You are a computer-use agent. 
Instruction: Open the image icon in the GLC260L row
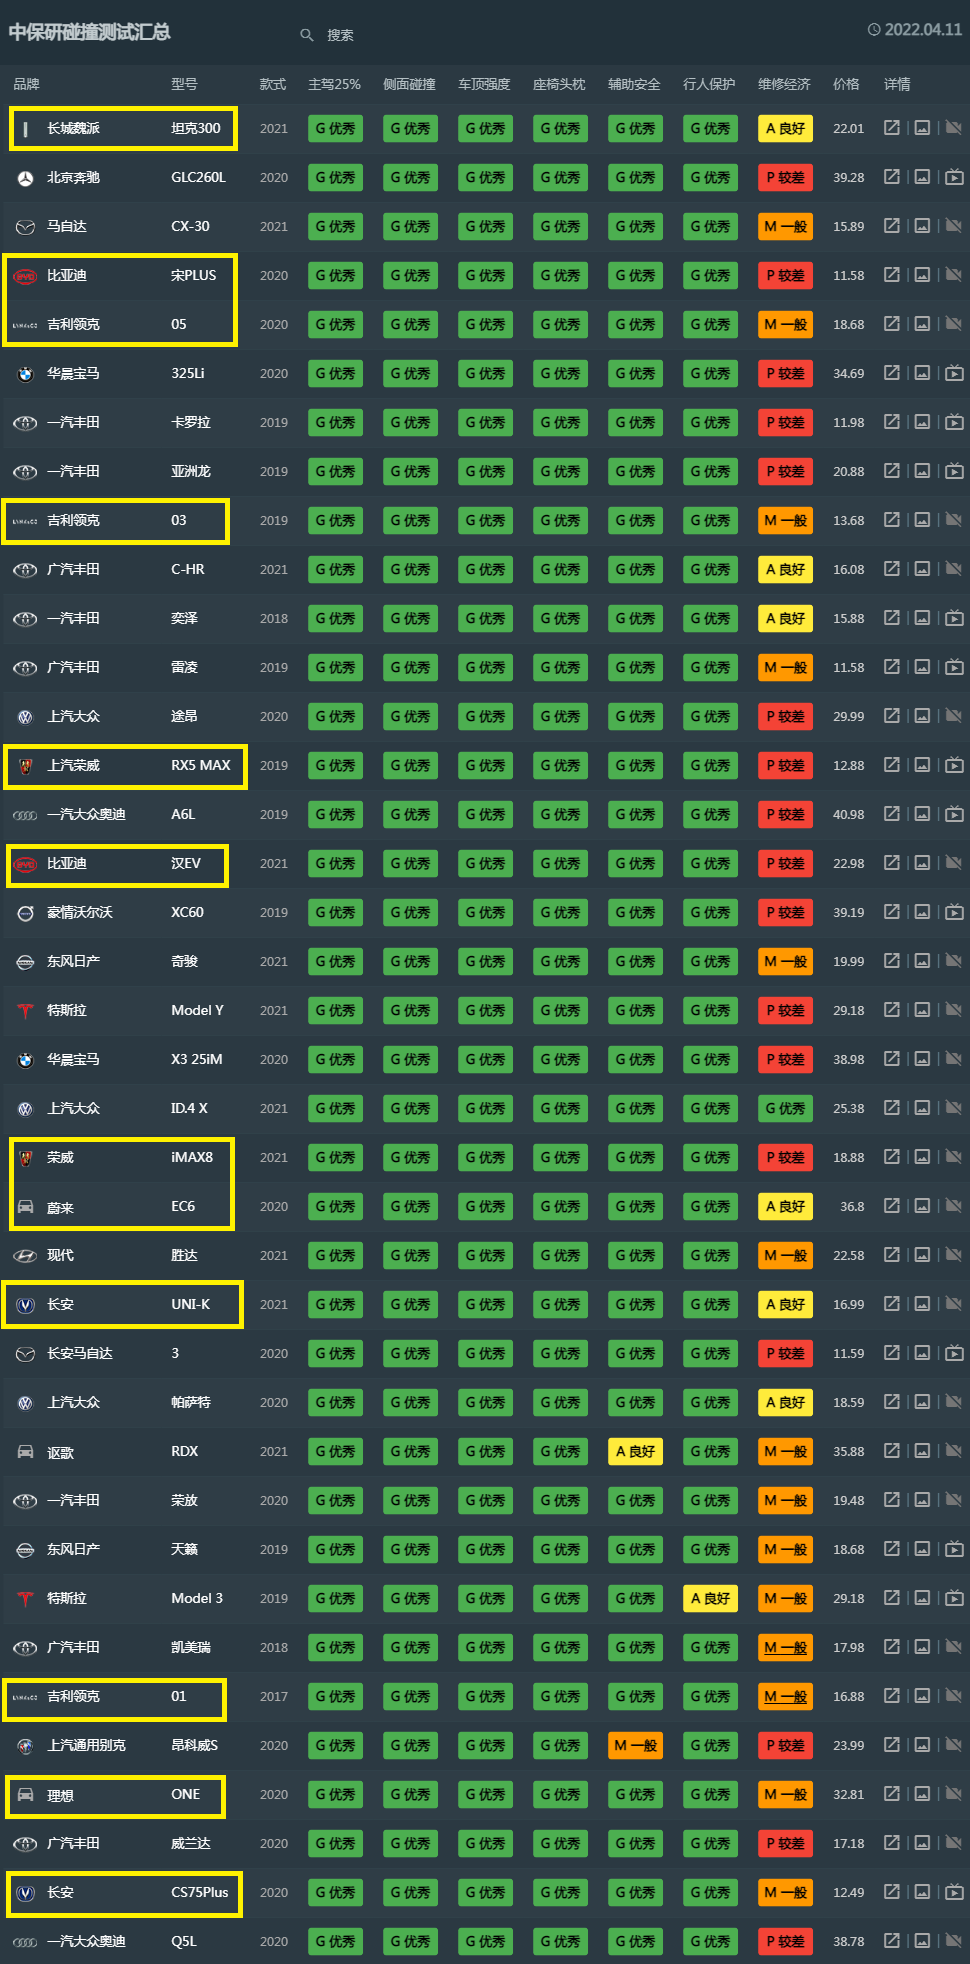pyautogui.click(x=922, y=177)
